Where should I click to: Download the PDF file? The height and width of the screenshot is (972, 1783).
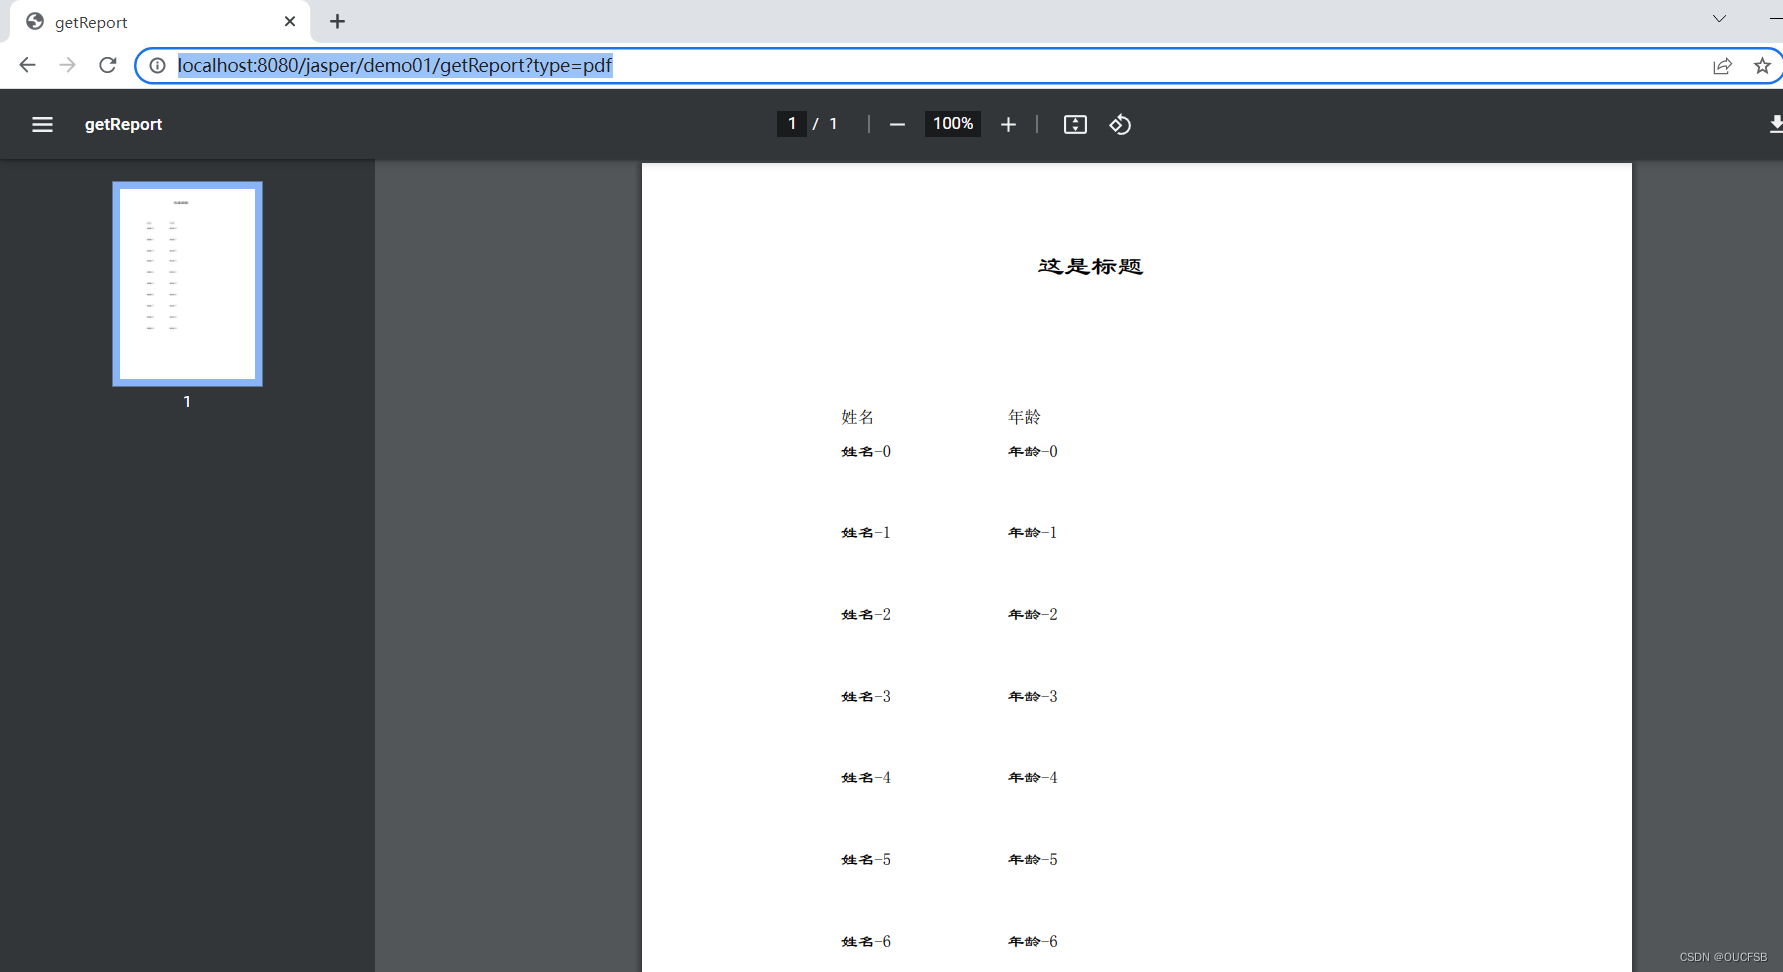coord(1776,124)
